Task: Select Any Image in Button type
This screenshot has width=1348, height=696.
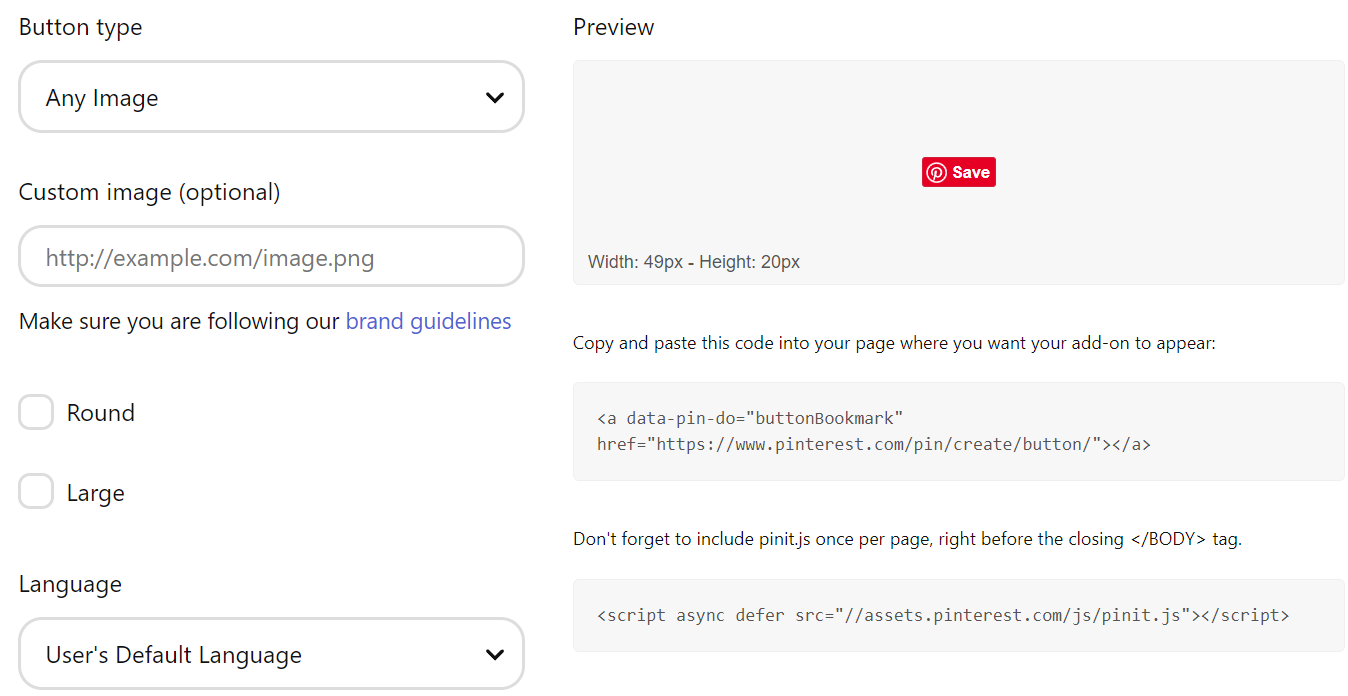Action: [x=271, y=97]
